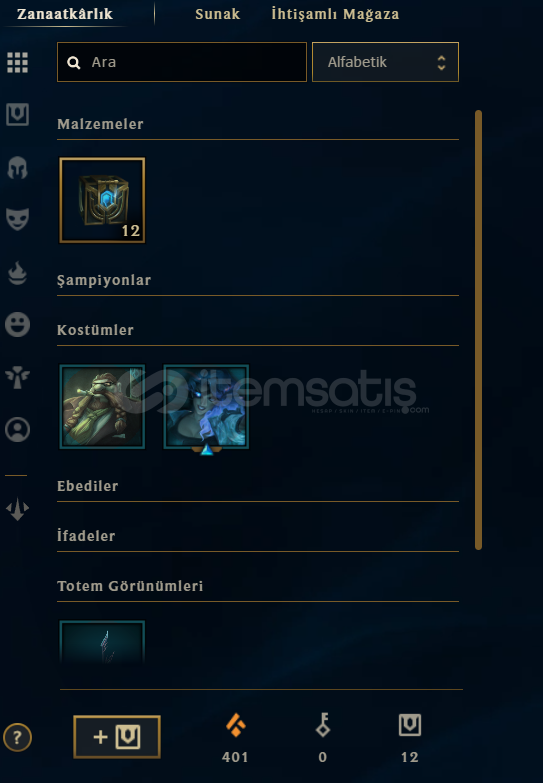Filter loot by chests icon in sidebar
Image resolution: width=543 pixels, height=783 pixels.
click(x=17, y=114)
